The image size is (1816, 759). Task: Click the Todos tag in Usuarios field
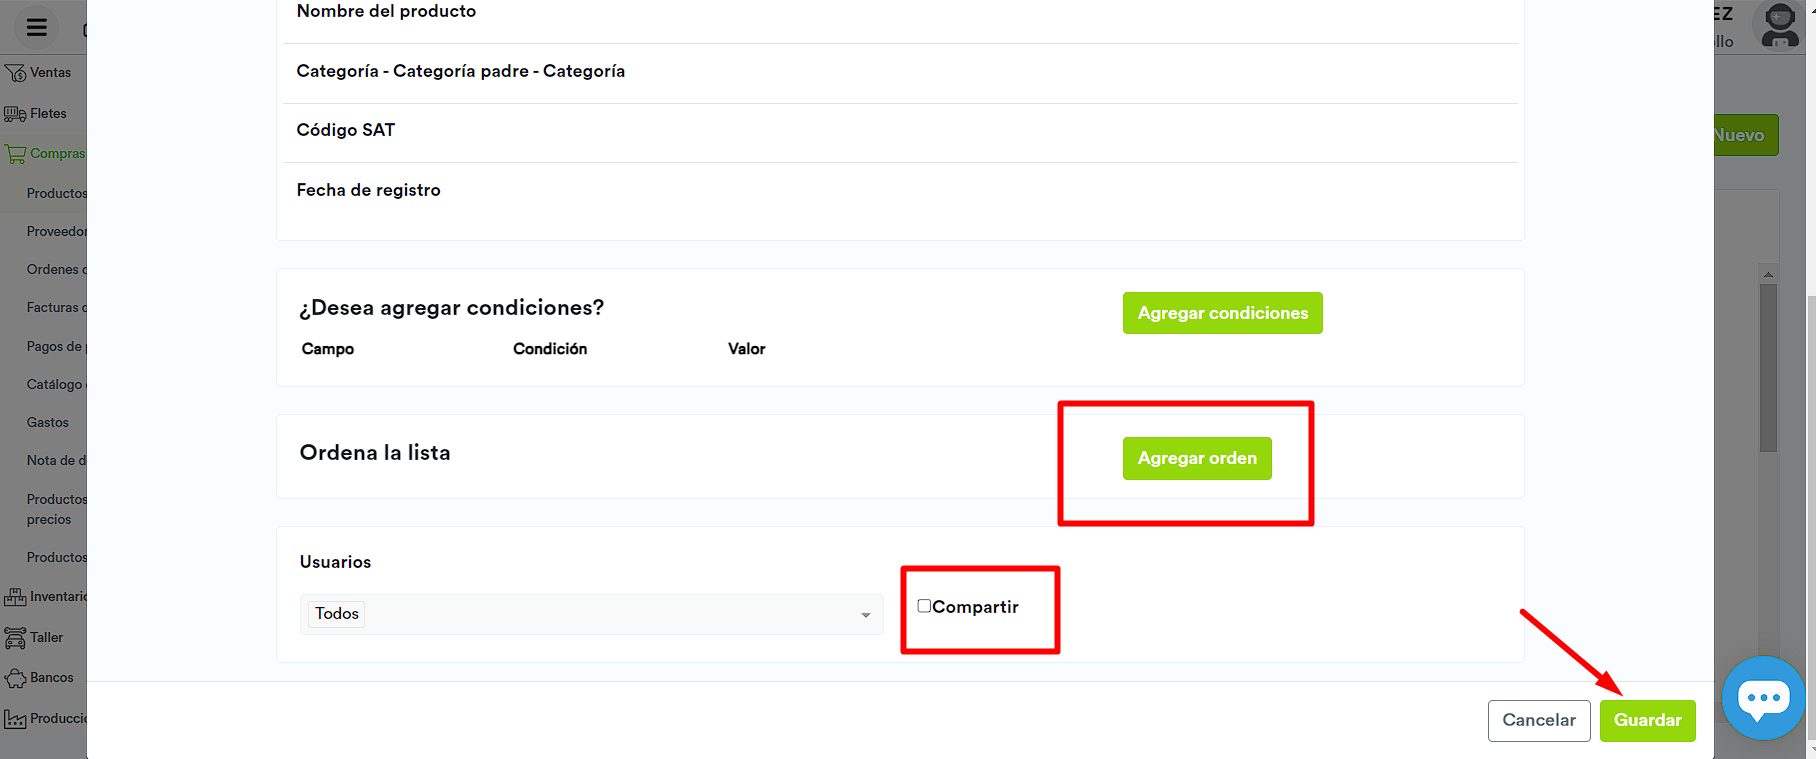point(337,614)
